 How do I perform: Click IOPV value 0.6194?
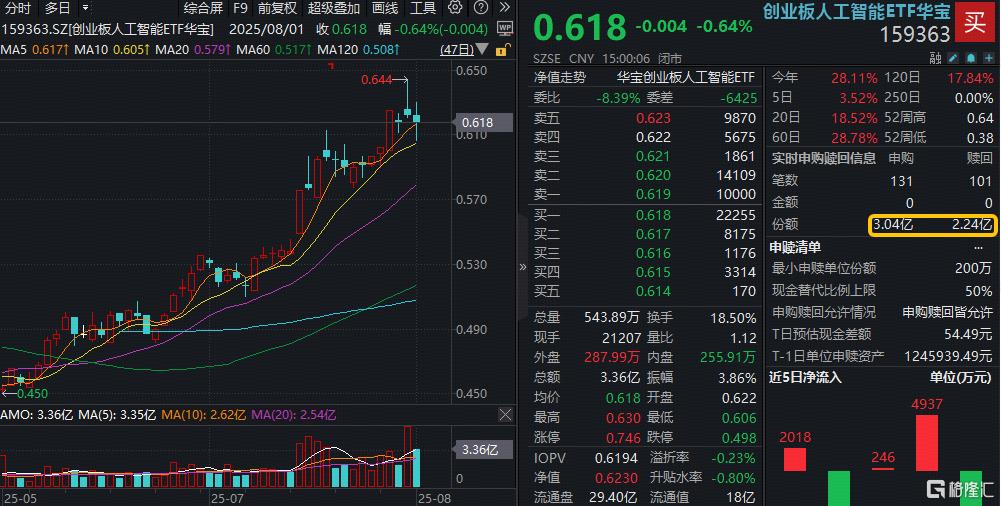(616, 458)
